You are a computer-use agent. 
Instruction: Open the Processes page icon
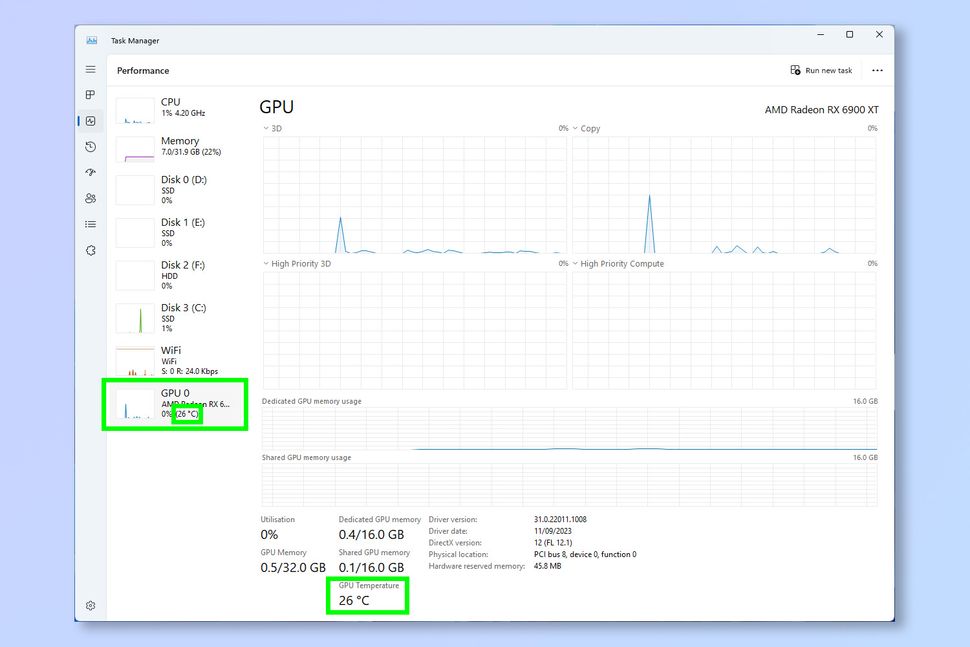(x=90, y=95)
